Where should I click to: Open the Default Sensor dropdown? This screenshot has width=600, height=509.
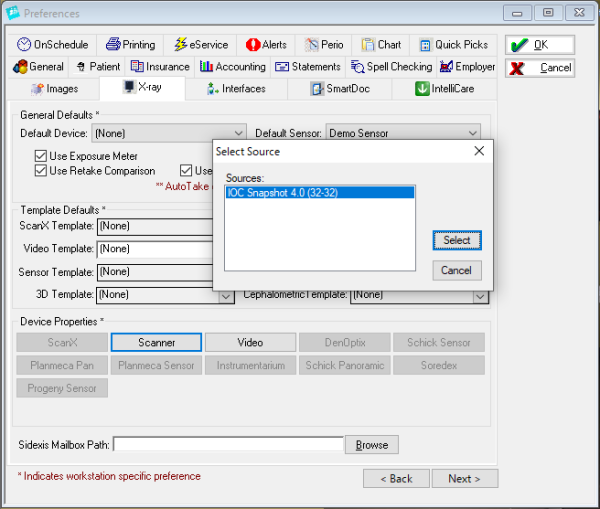(472, 133)
